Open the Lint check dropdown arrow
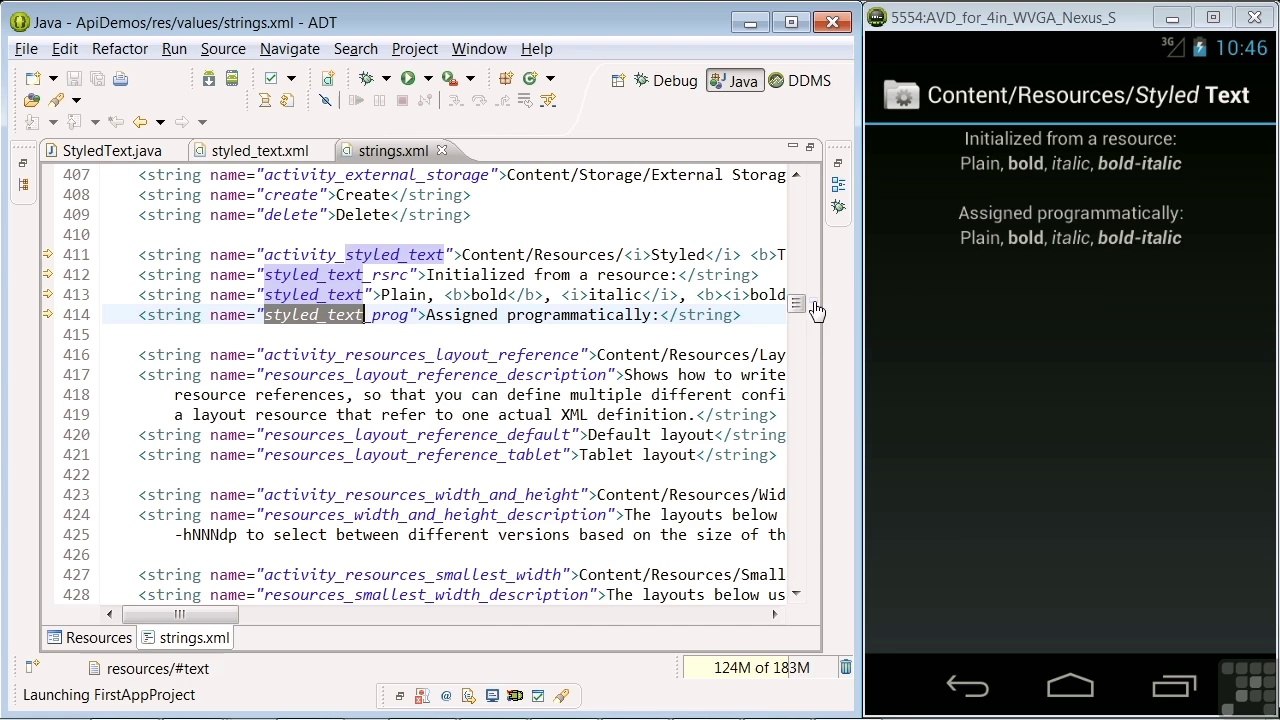This screenshot has width=1280, height=720. (291, 78)
